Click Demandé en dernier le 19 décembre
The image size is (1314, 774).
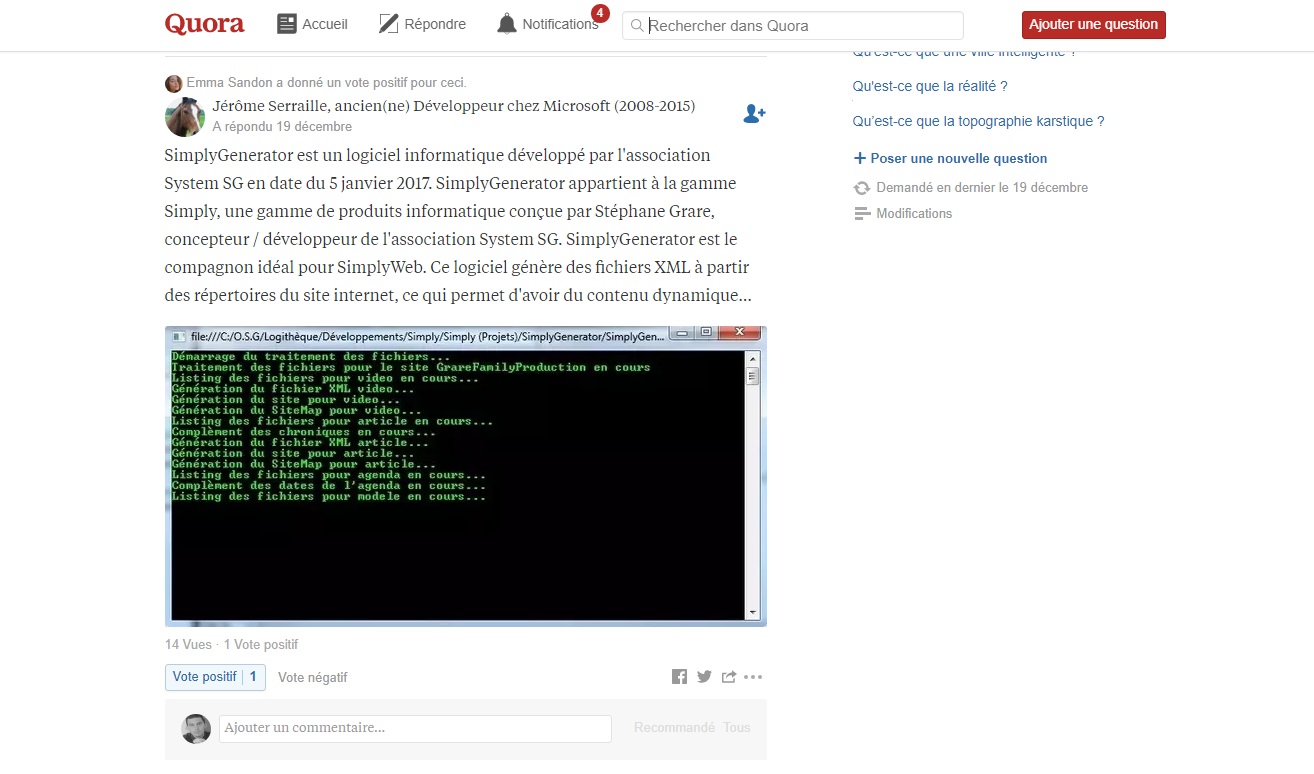point(982,188)
